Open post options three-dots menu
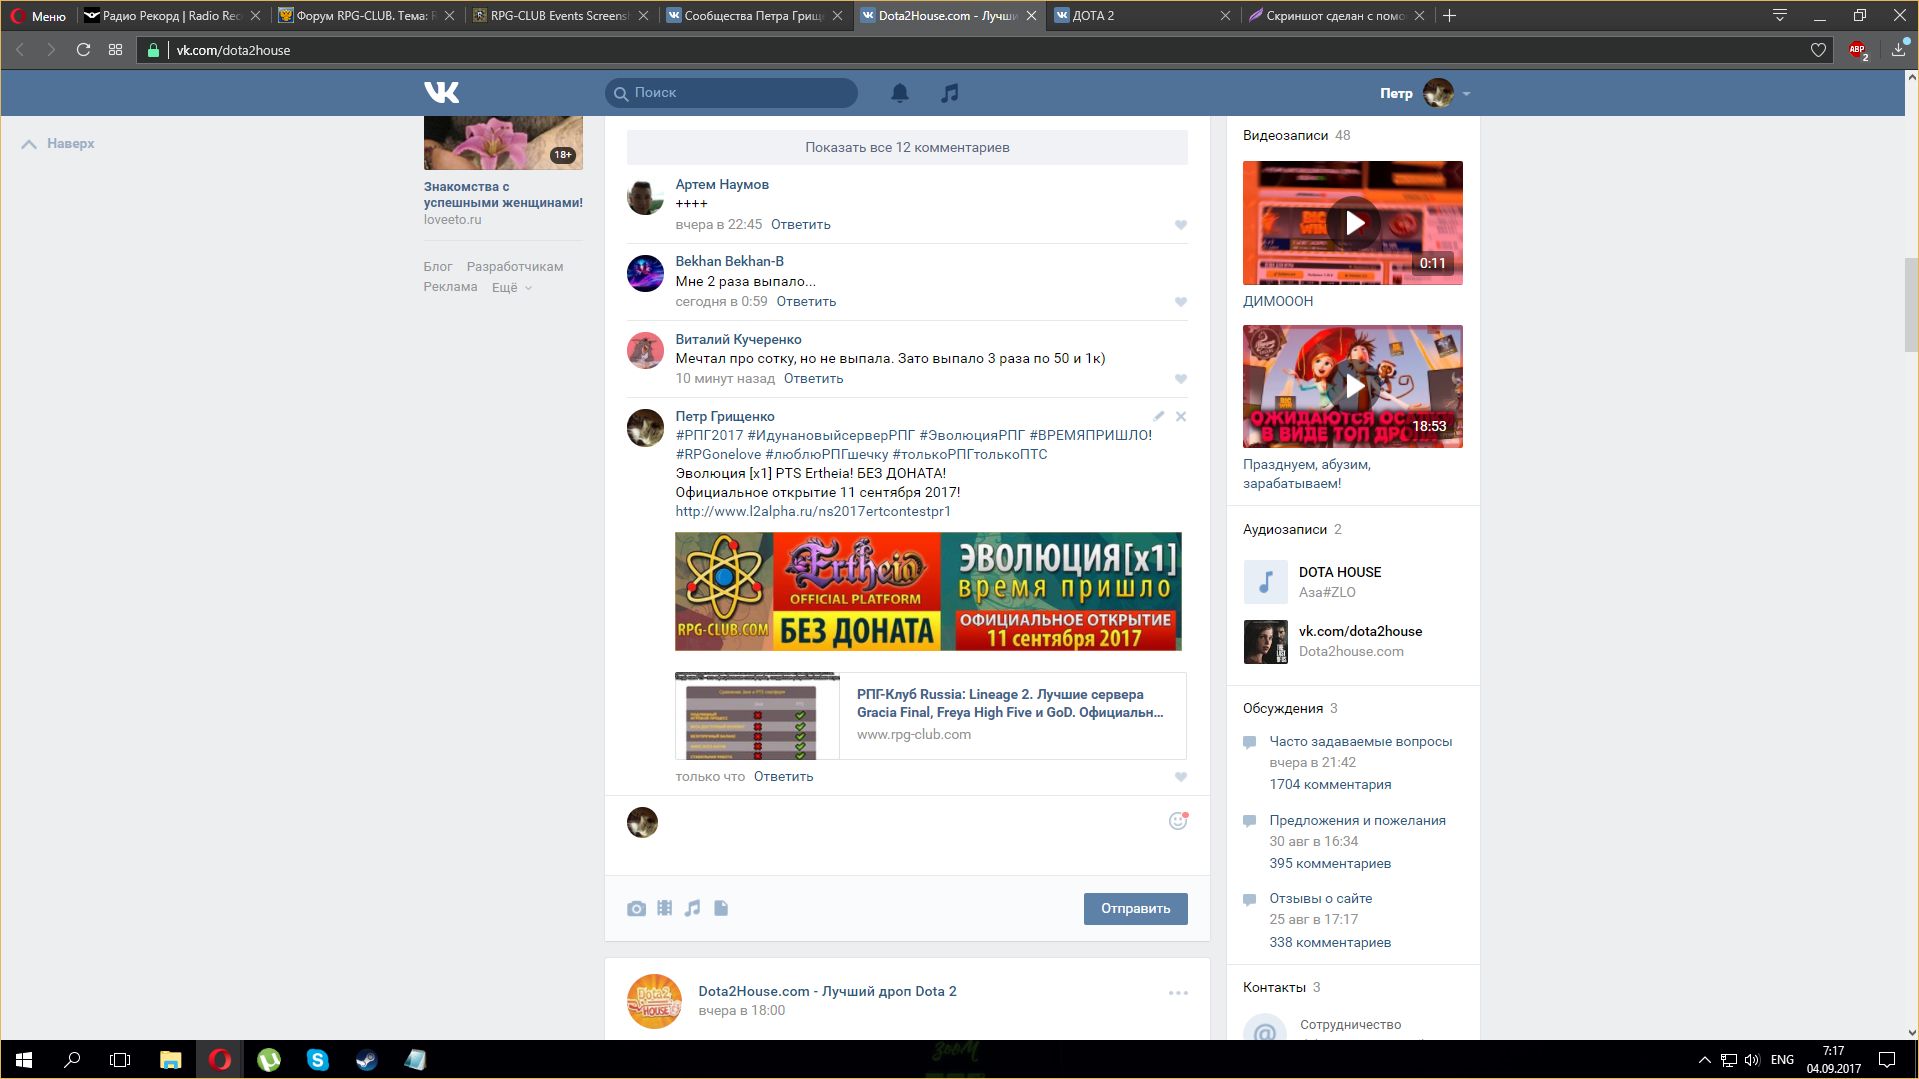This screenshot has width=1919, height=1079. 1178,993
